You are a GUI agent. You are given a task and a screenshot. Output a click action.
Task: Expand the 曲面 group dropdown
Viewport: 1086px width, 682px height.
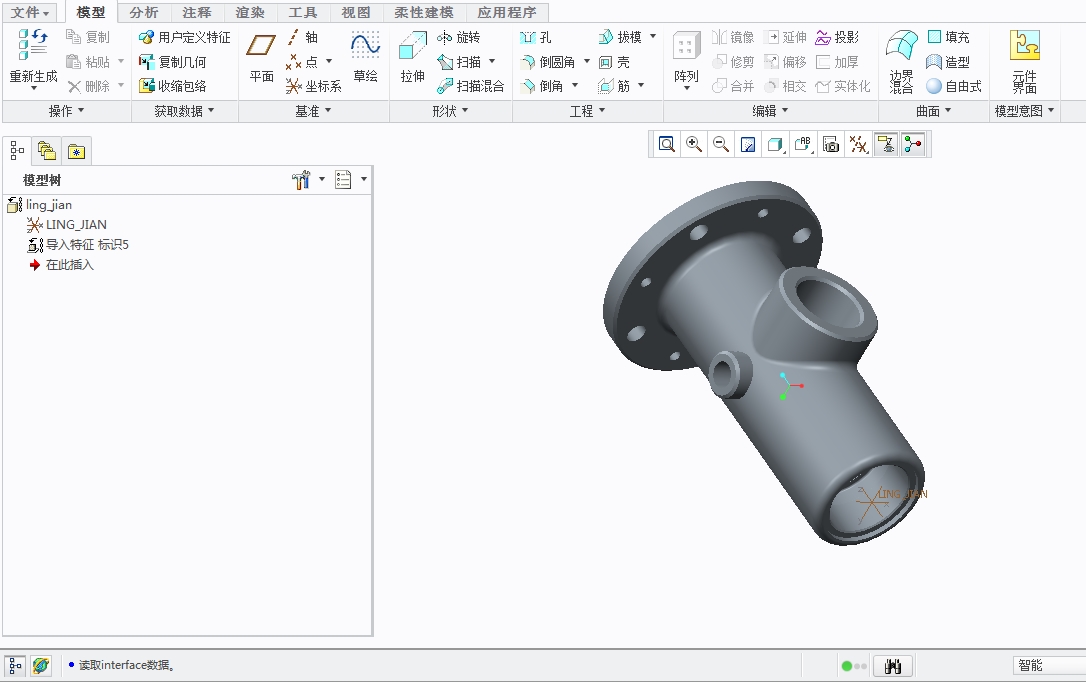tap(934, 111)
